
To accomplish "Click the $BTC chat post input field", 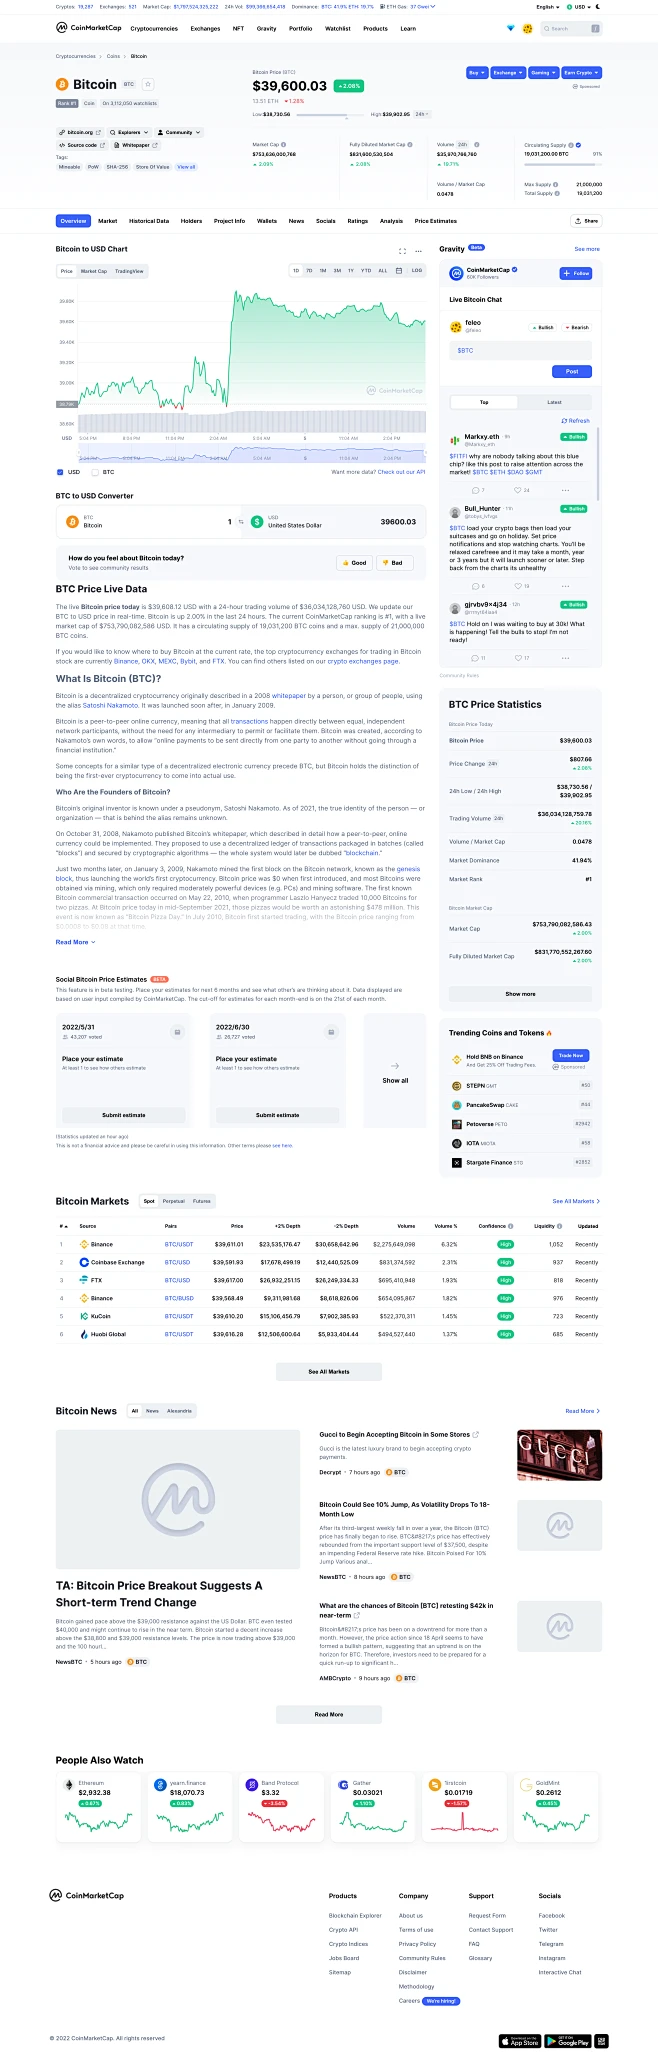I will 520,351.
